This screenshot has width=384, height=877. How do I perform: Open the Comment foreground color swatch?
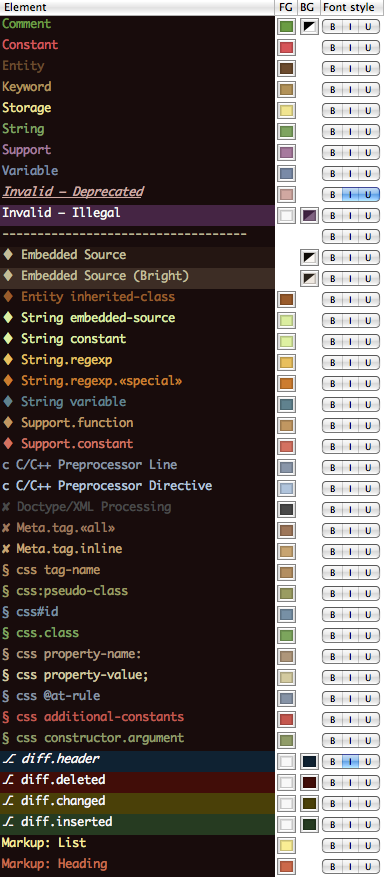pos(287,26)
